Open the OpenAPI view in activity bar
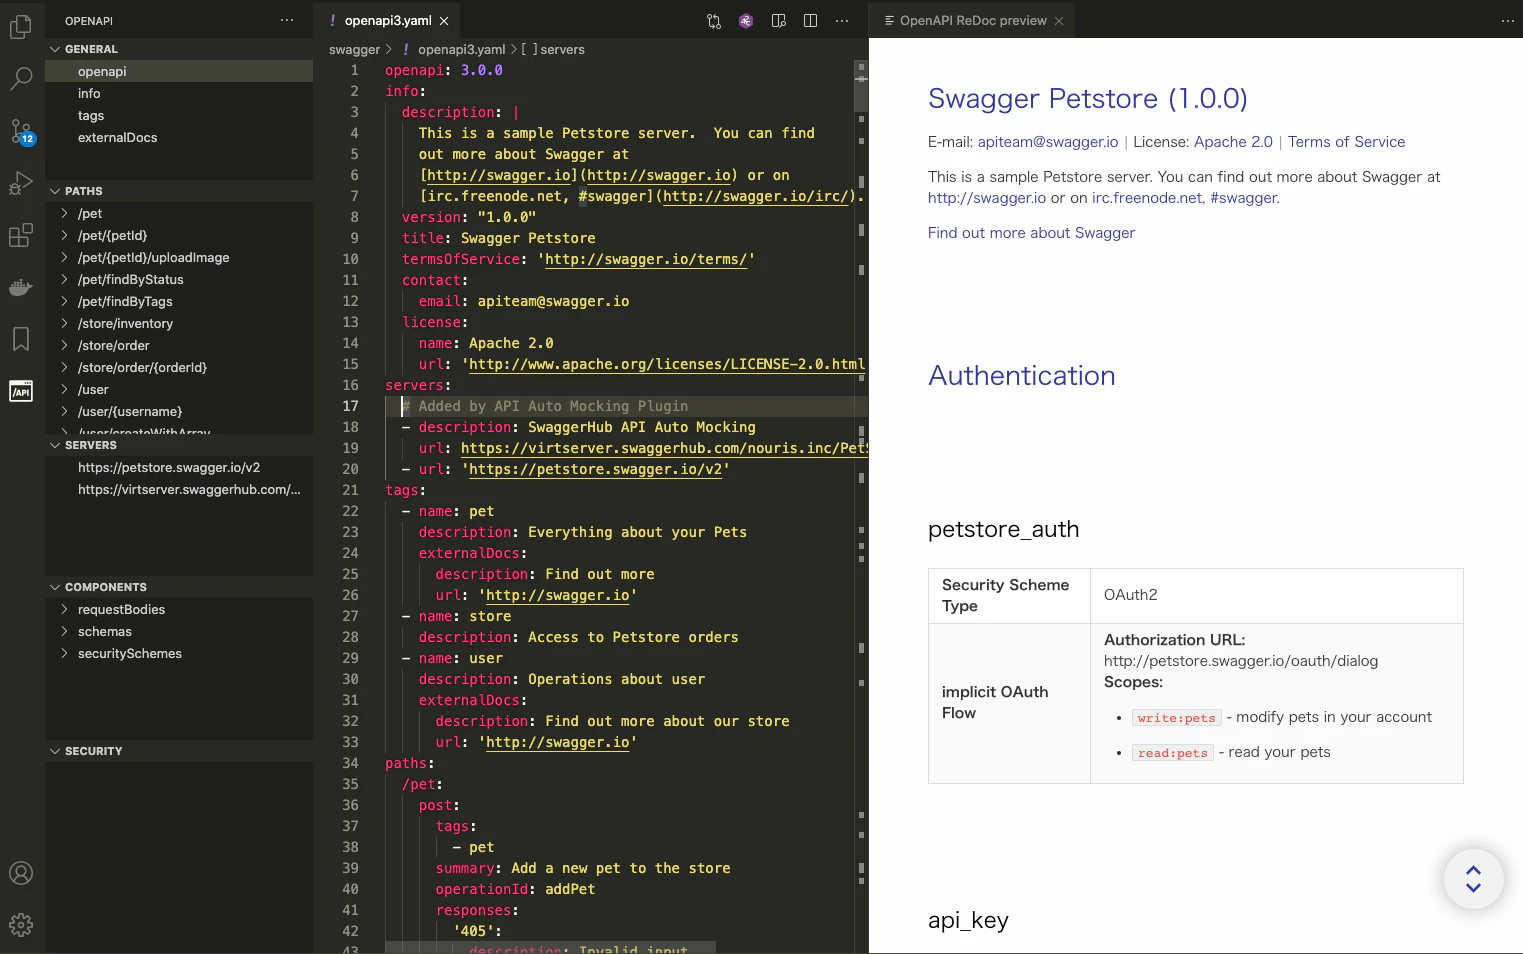 21,391
